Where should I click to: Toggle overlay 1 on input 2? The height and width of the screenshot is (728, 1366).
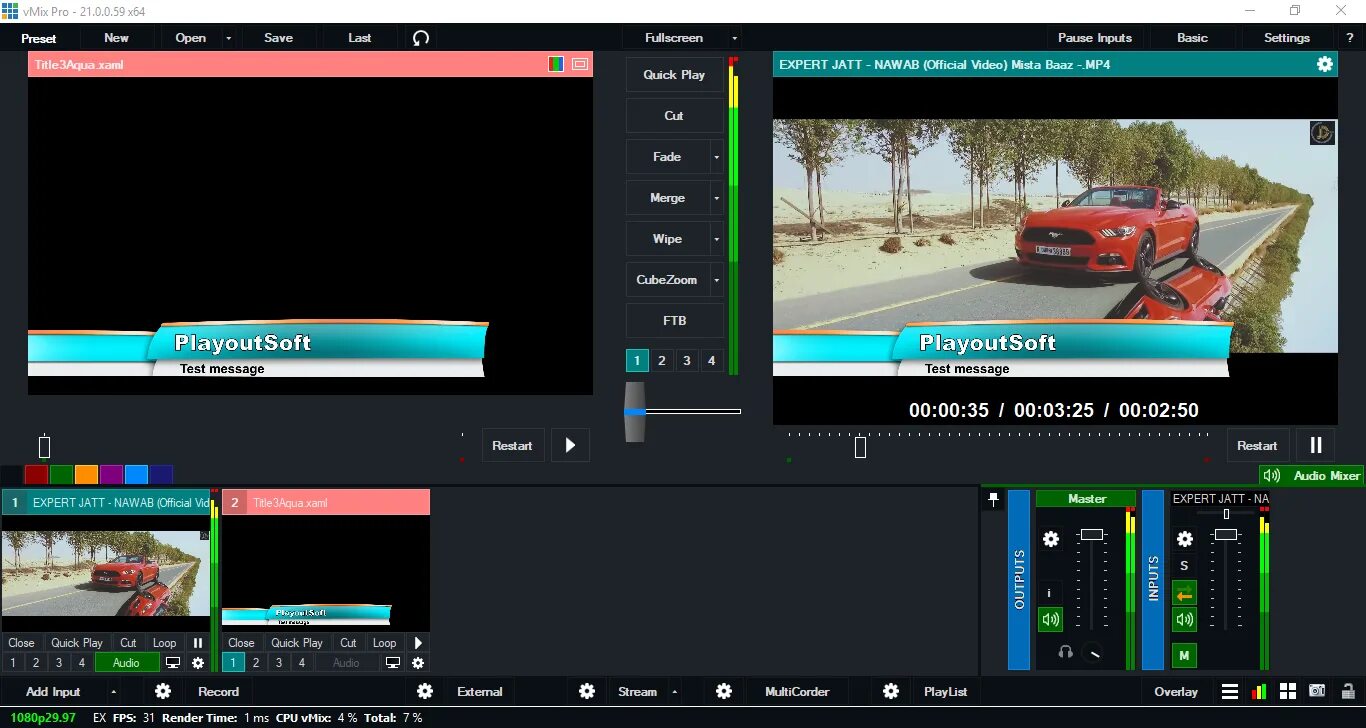click(x=232, y=662)
